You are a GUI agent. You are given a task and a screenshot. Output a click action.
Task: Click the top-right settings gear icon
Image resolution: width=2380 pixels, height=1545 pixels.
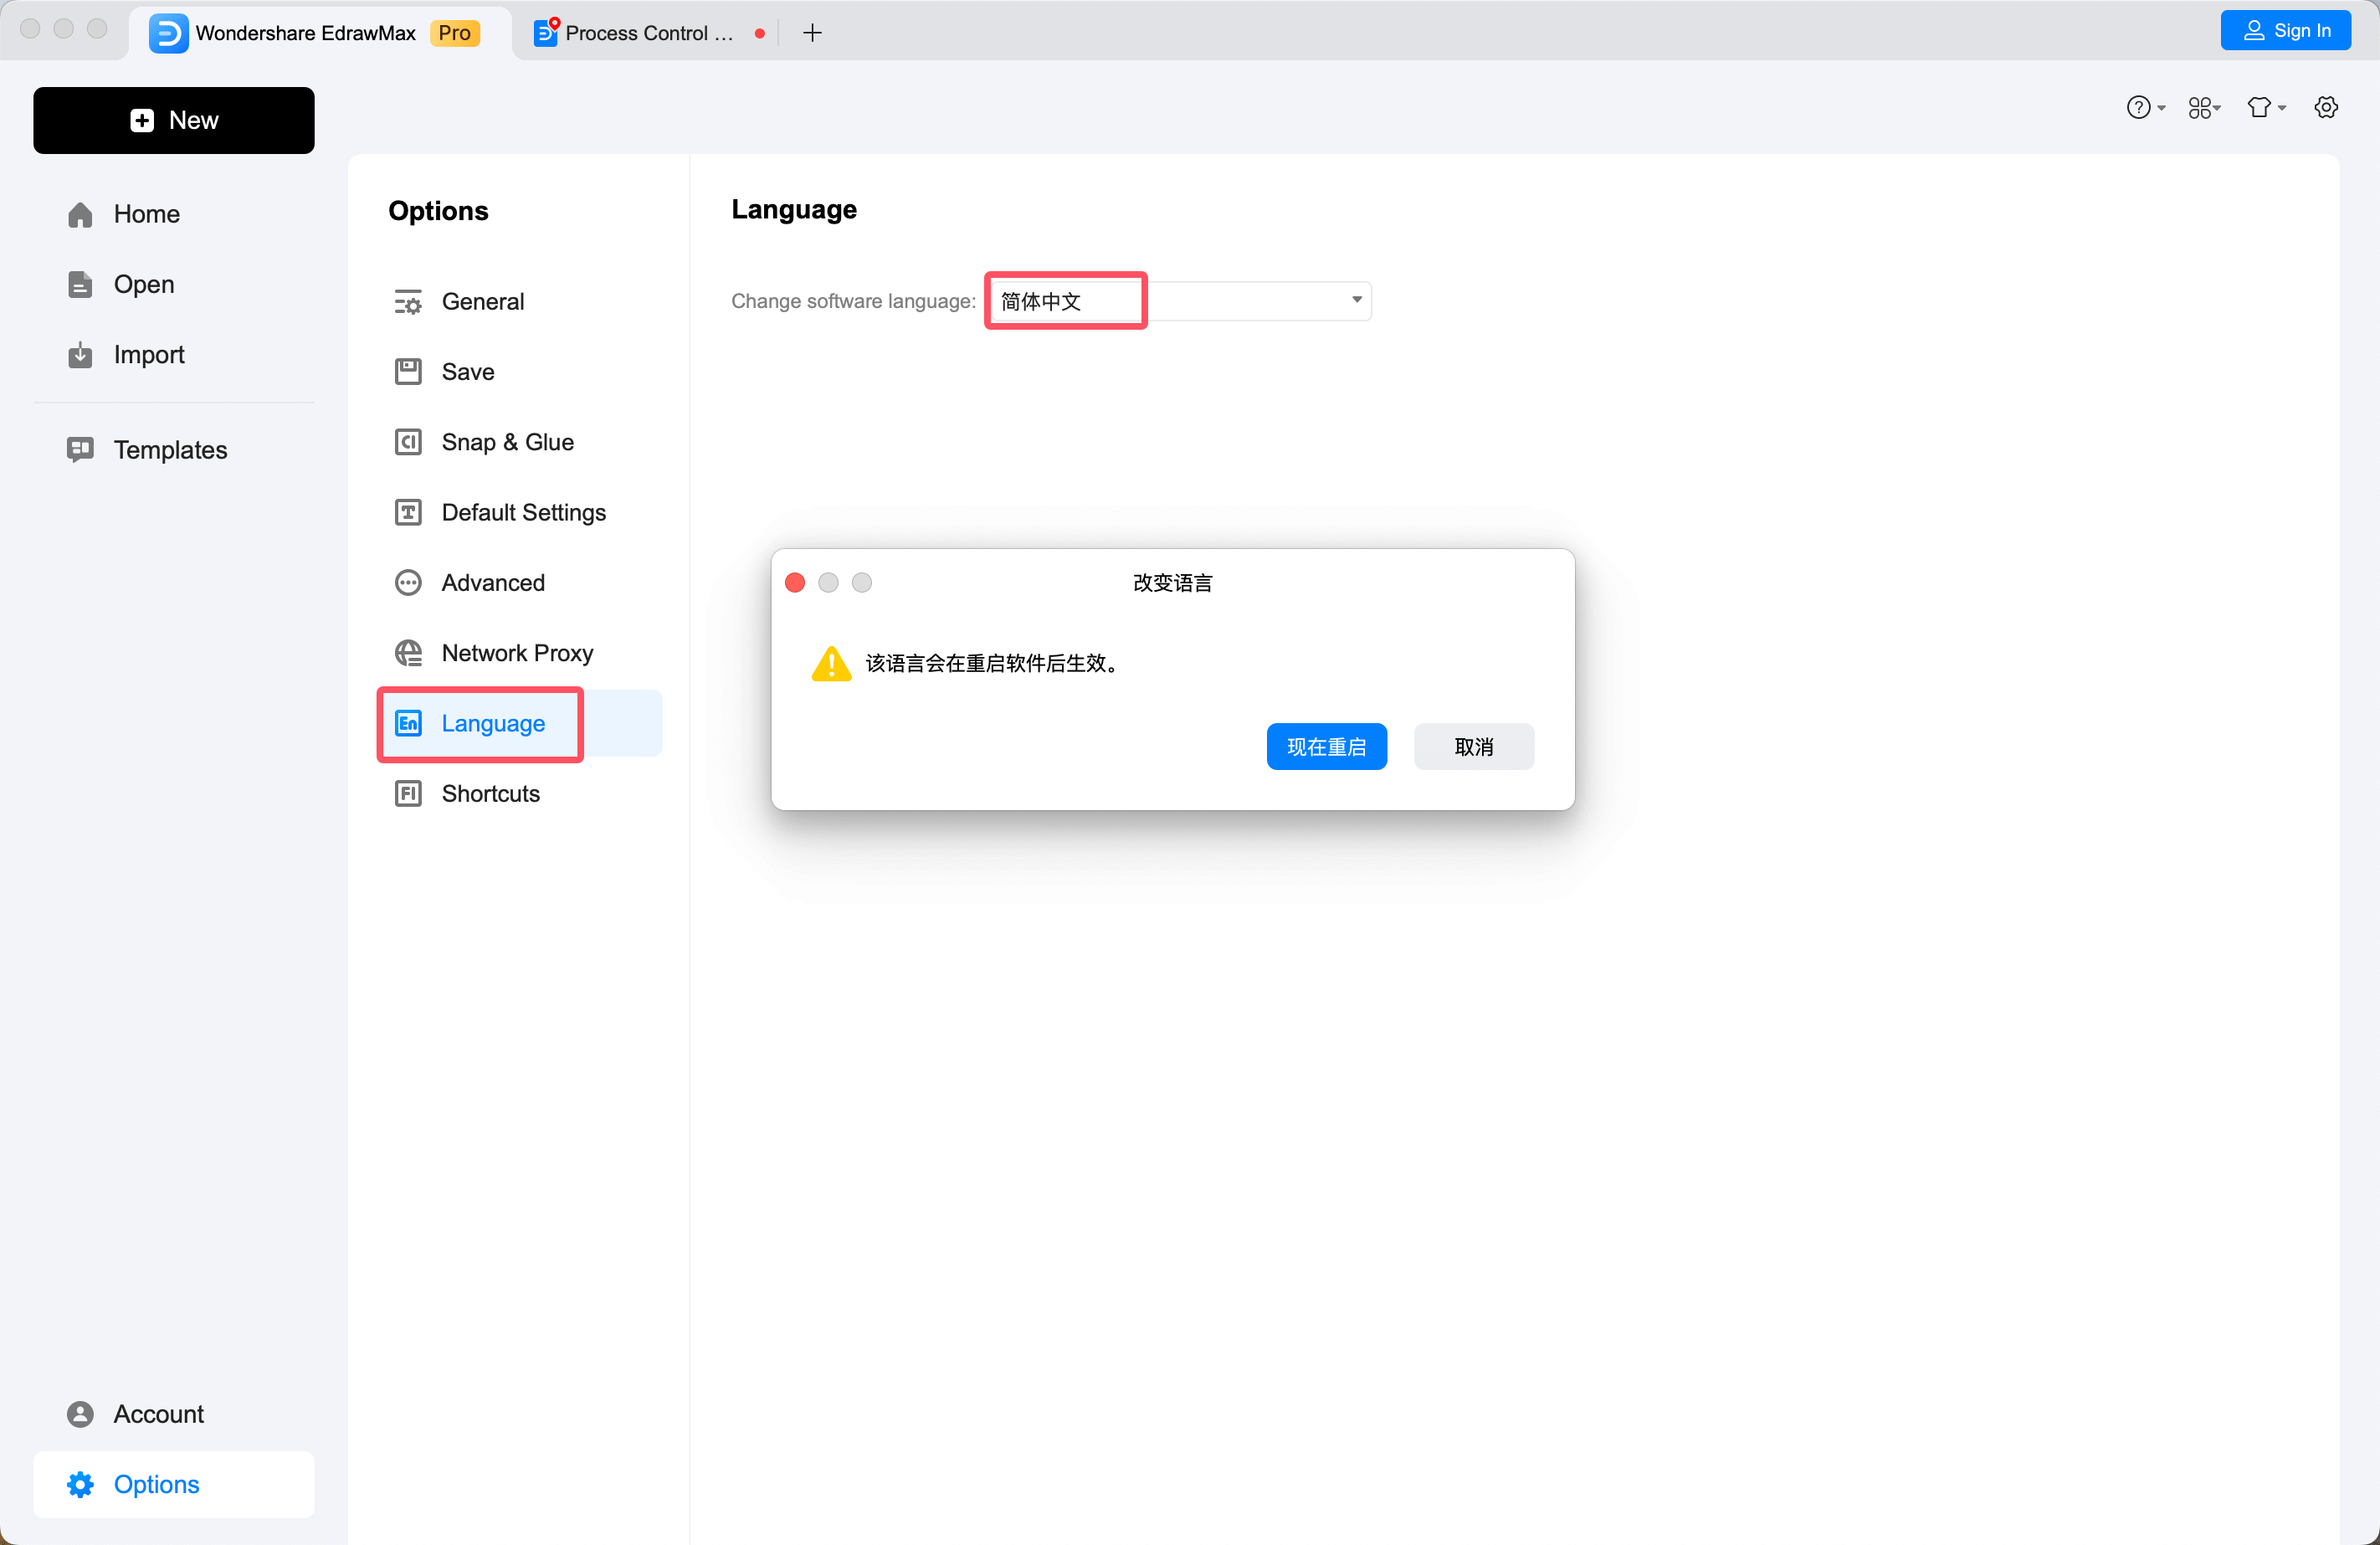(2326, 107)
